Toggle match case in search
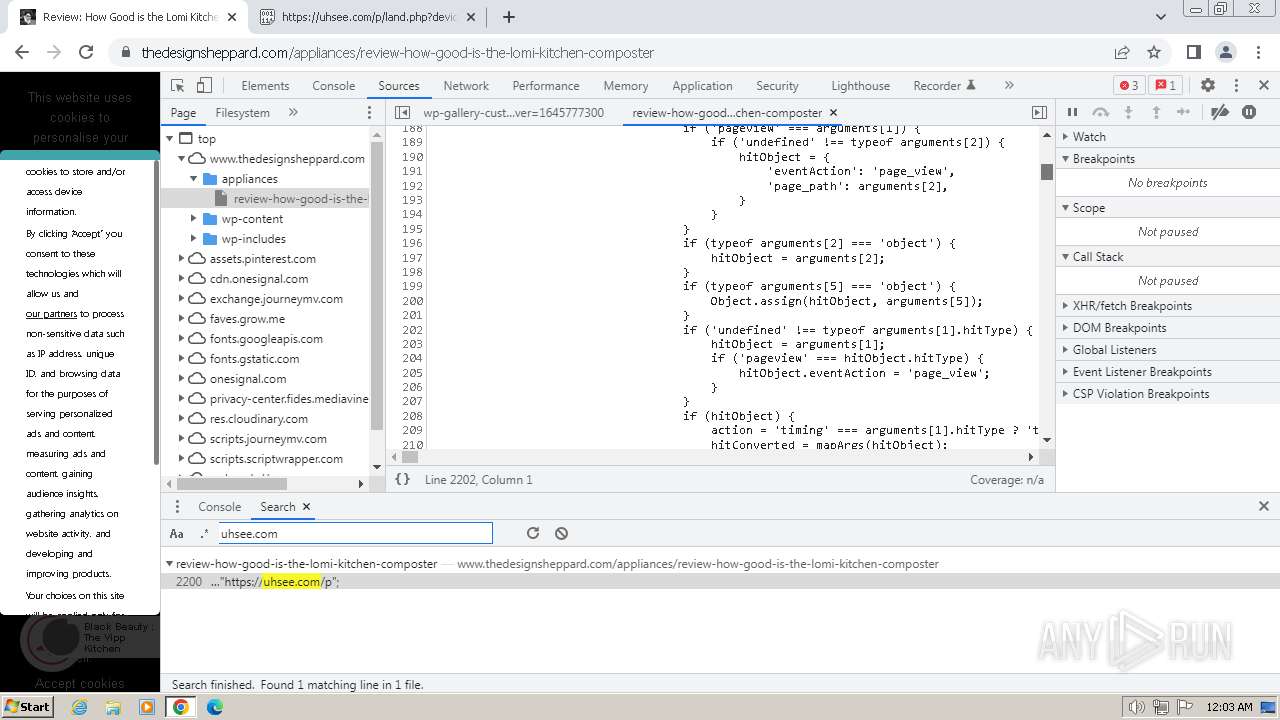Image resolution: width=1280 pixels, height=720 pixels. click(x=177, y=534)
